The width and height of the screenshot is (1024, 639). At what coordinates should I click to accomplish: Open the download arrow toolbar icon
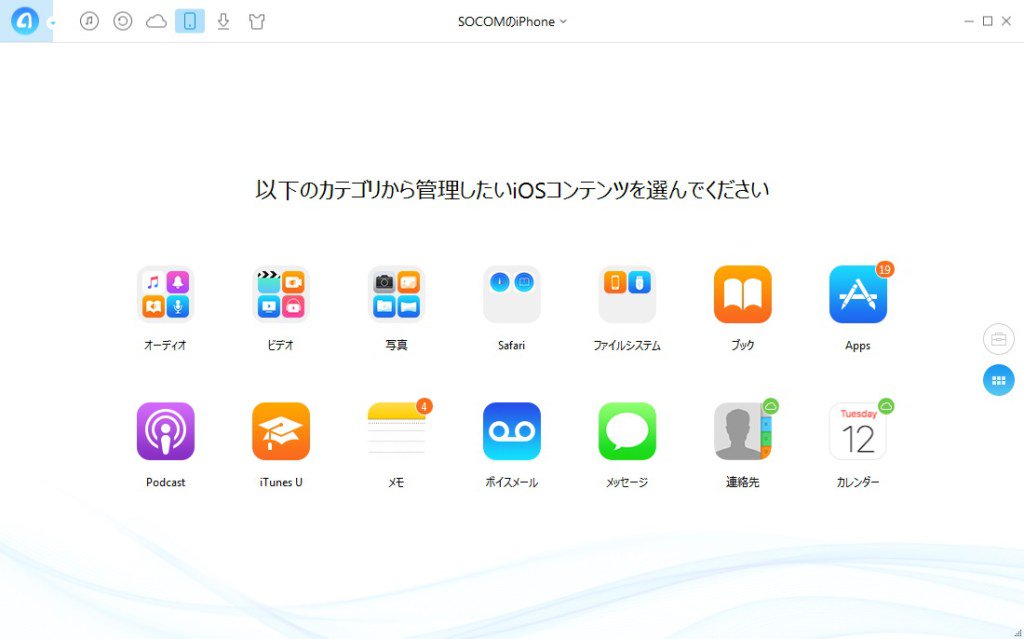[x=223, y=22]
